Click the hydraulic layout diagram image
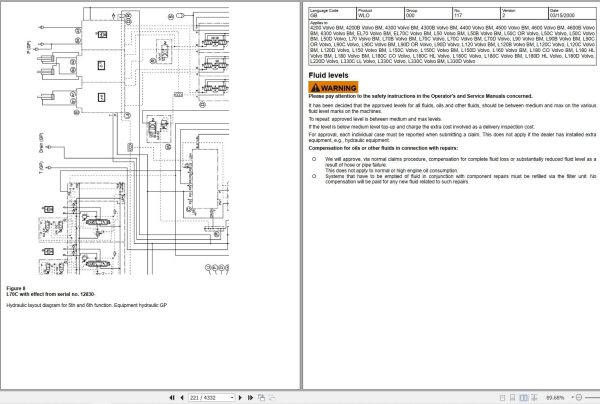Screen dimensions: 600x404 point(127,141)
